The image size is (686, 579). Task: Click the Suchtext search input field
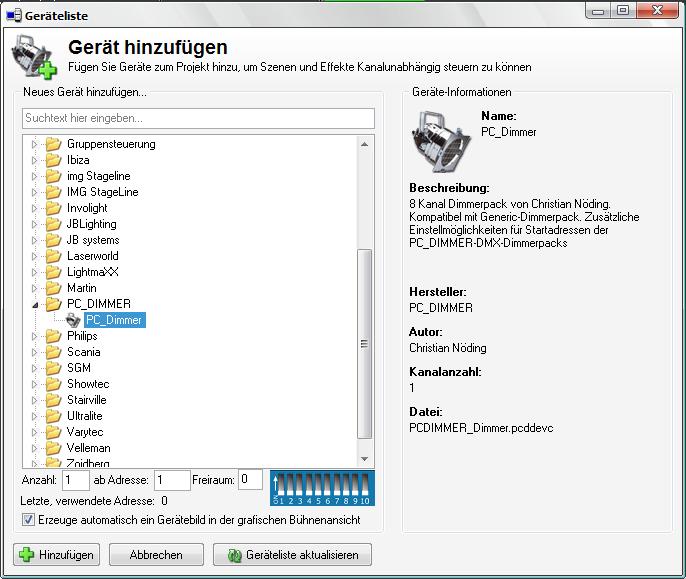point(198,119)
